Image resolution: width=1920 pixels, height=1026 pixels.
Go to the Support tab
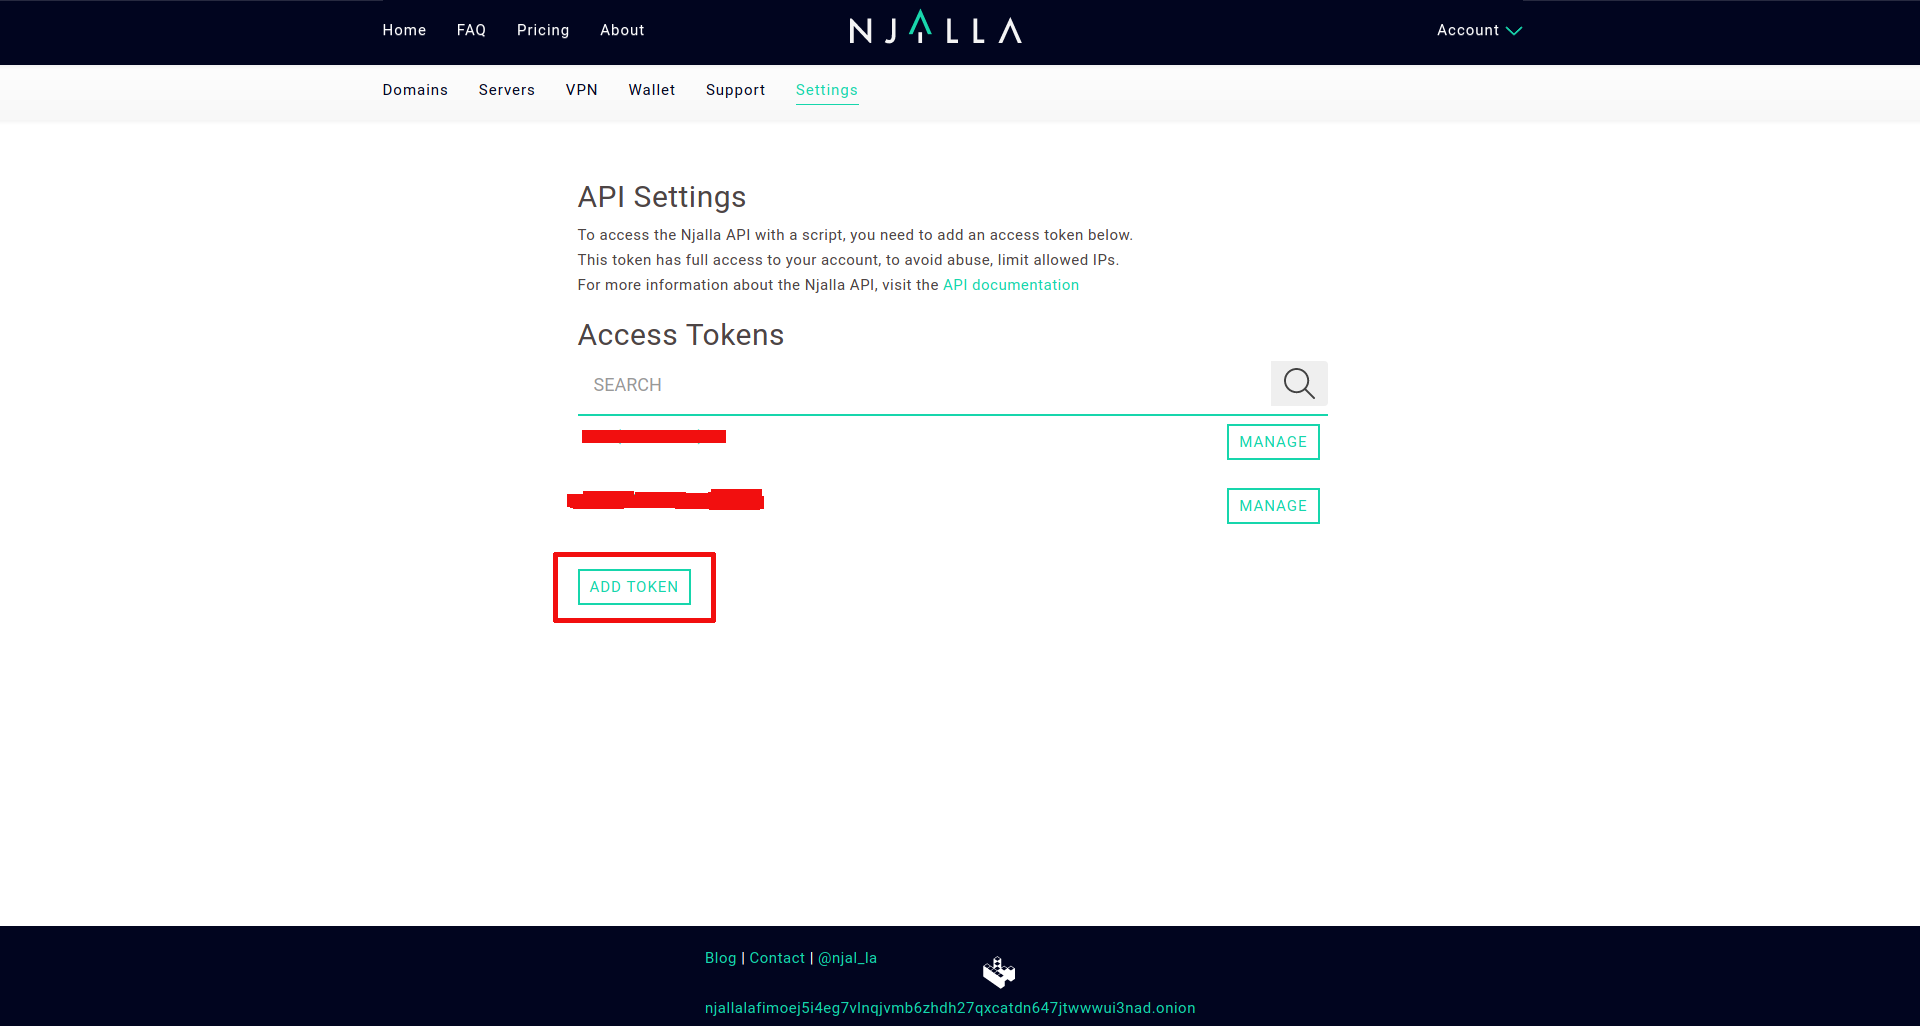point(735,90)
